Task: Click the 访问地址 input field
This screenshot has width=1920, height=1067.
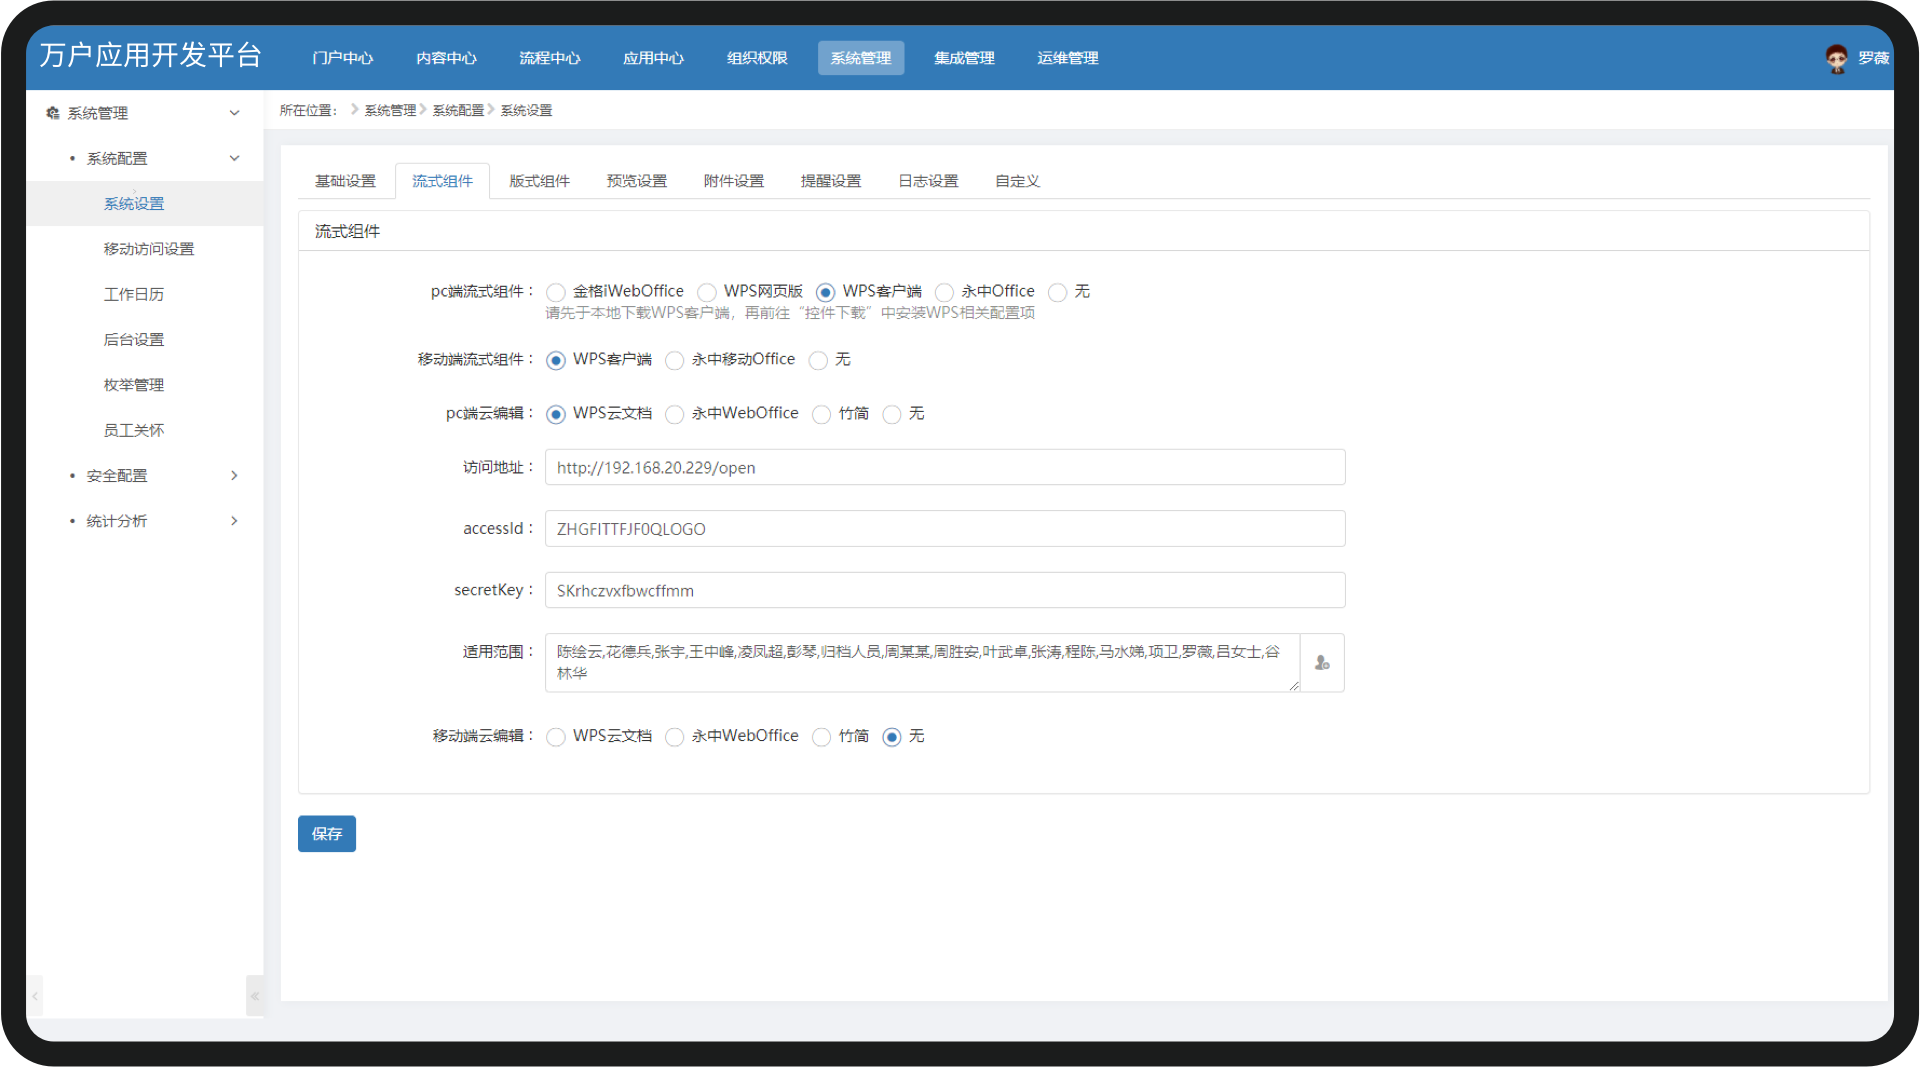Action: pyautogui.click(x=945, y=467)
